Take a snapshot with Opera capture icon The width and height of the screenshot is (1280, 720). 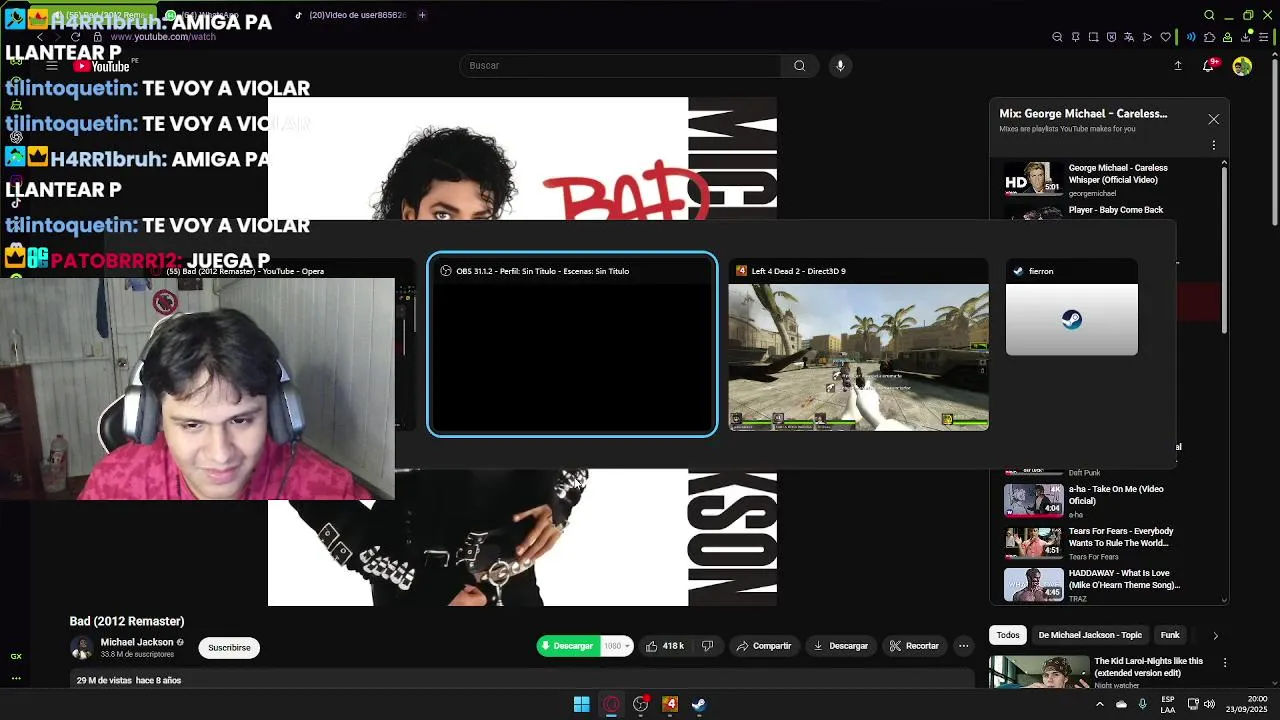coord(1093,37)
